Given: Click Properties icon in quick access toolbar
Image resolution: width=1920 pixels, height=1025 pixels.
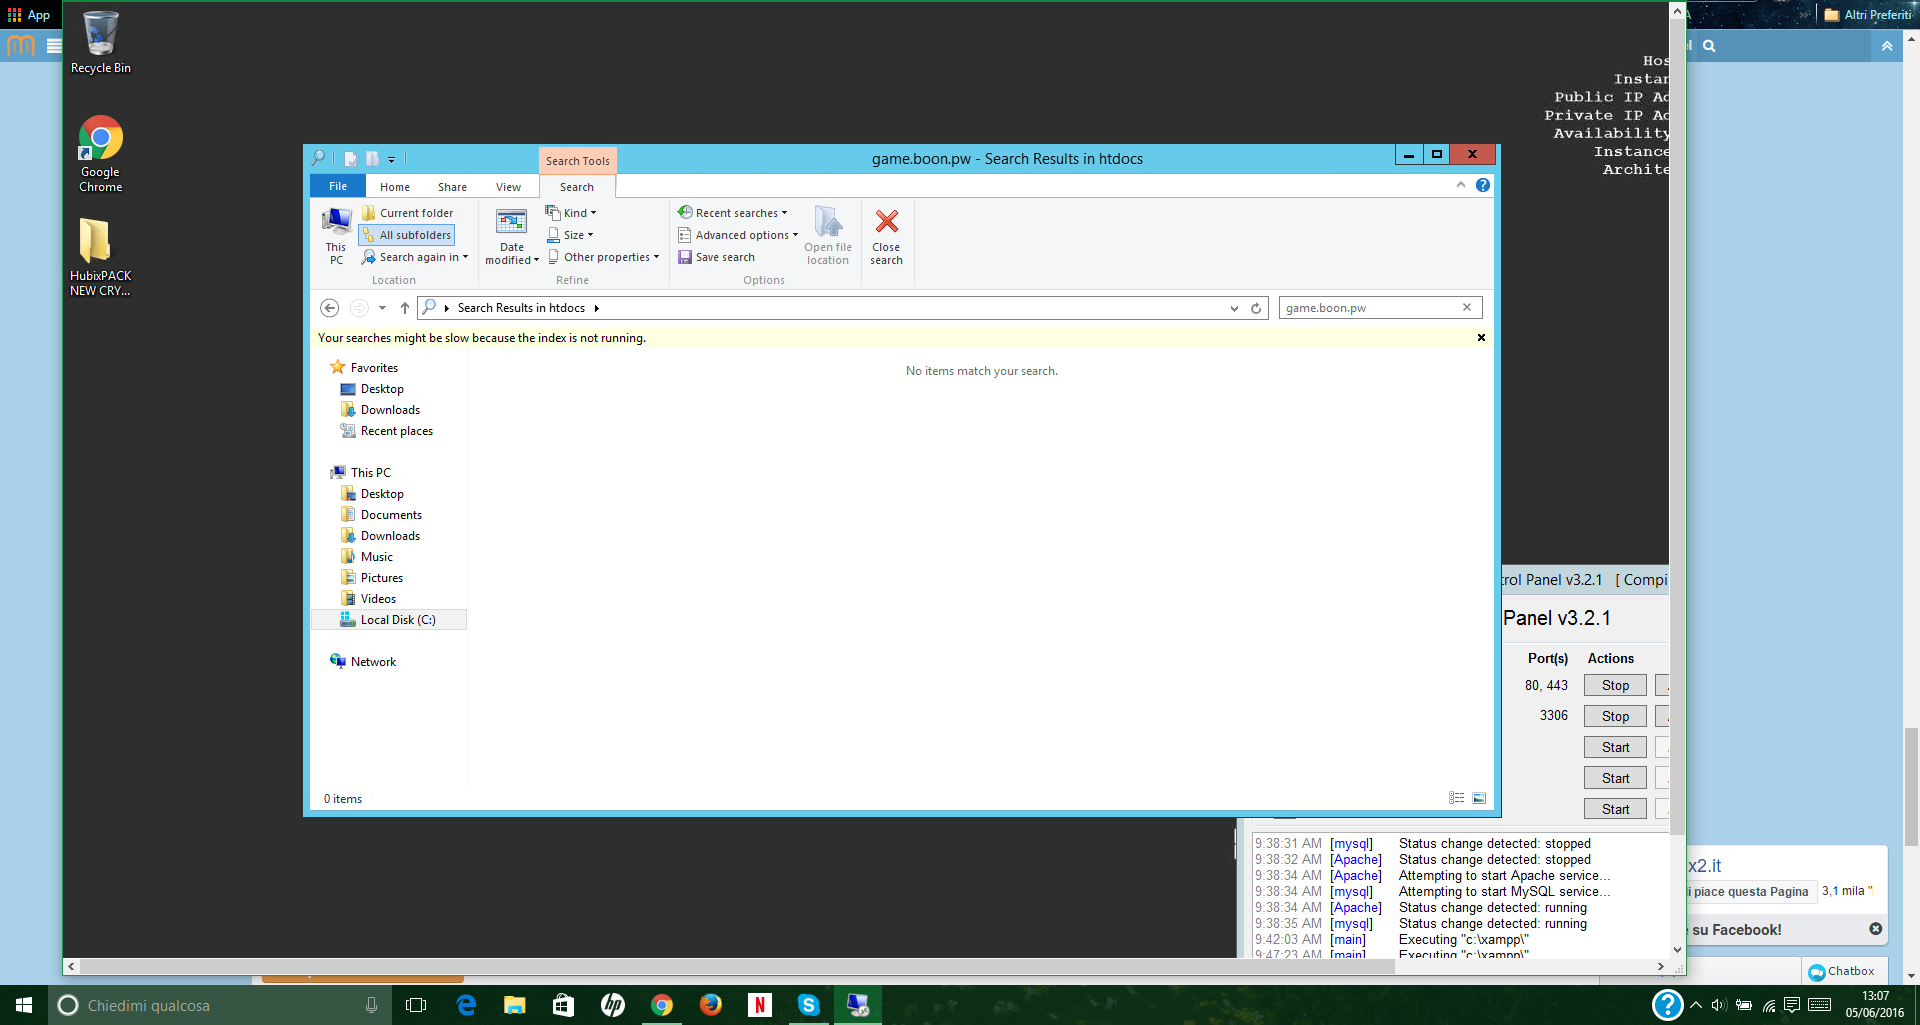Looking at the screenshot, I should 350,159.
